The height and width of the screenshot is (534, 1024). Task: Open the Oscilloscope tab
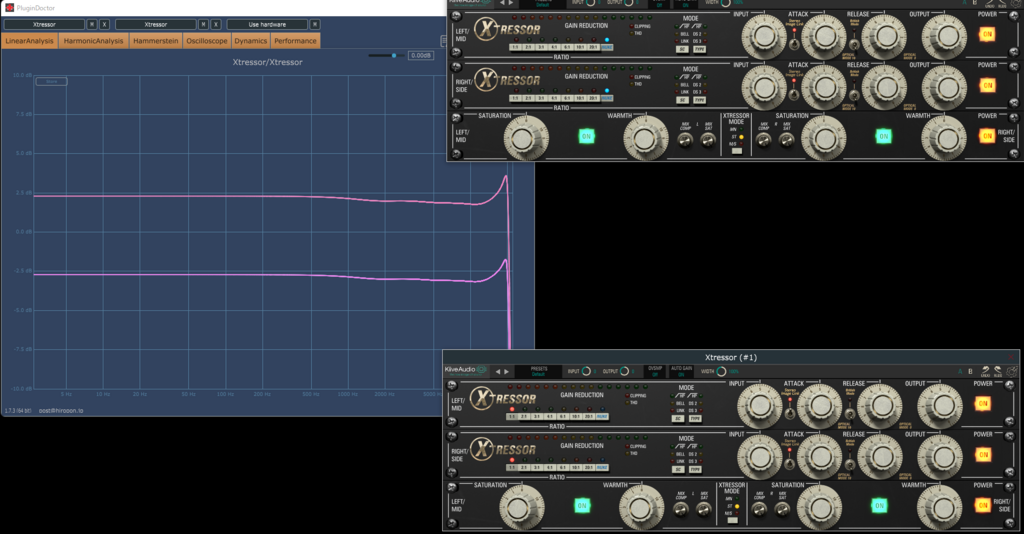pos(207,40)
